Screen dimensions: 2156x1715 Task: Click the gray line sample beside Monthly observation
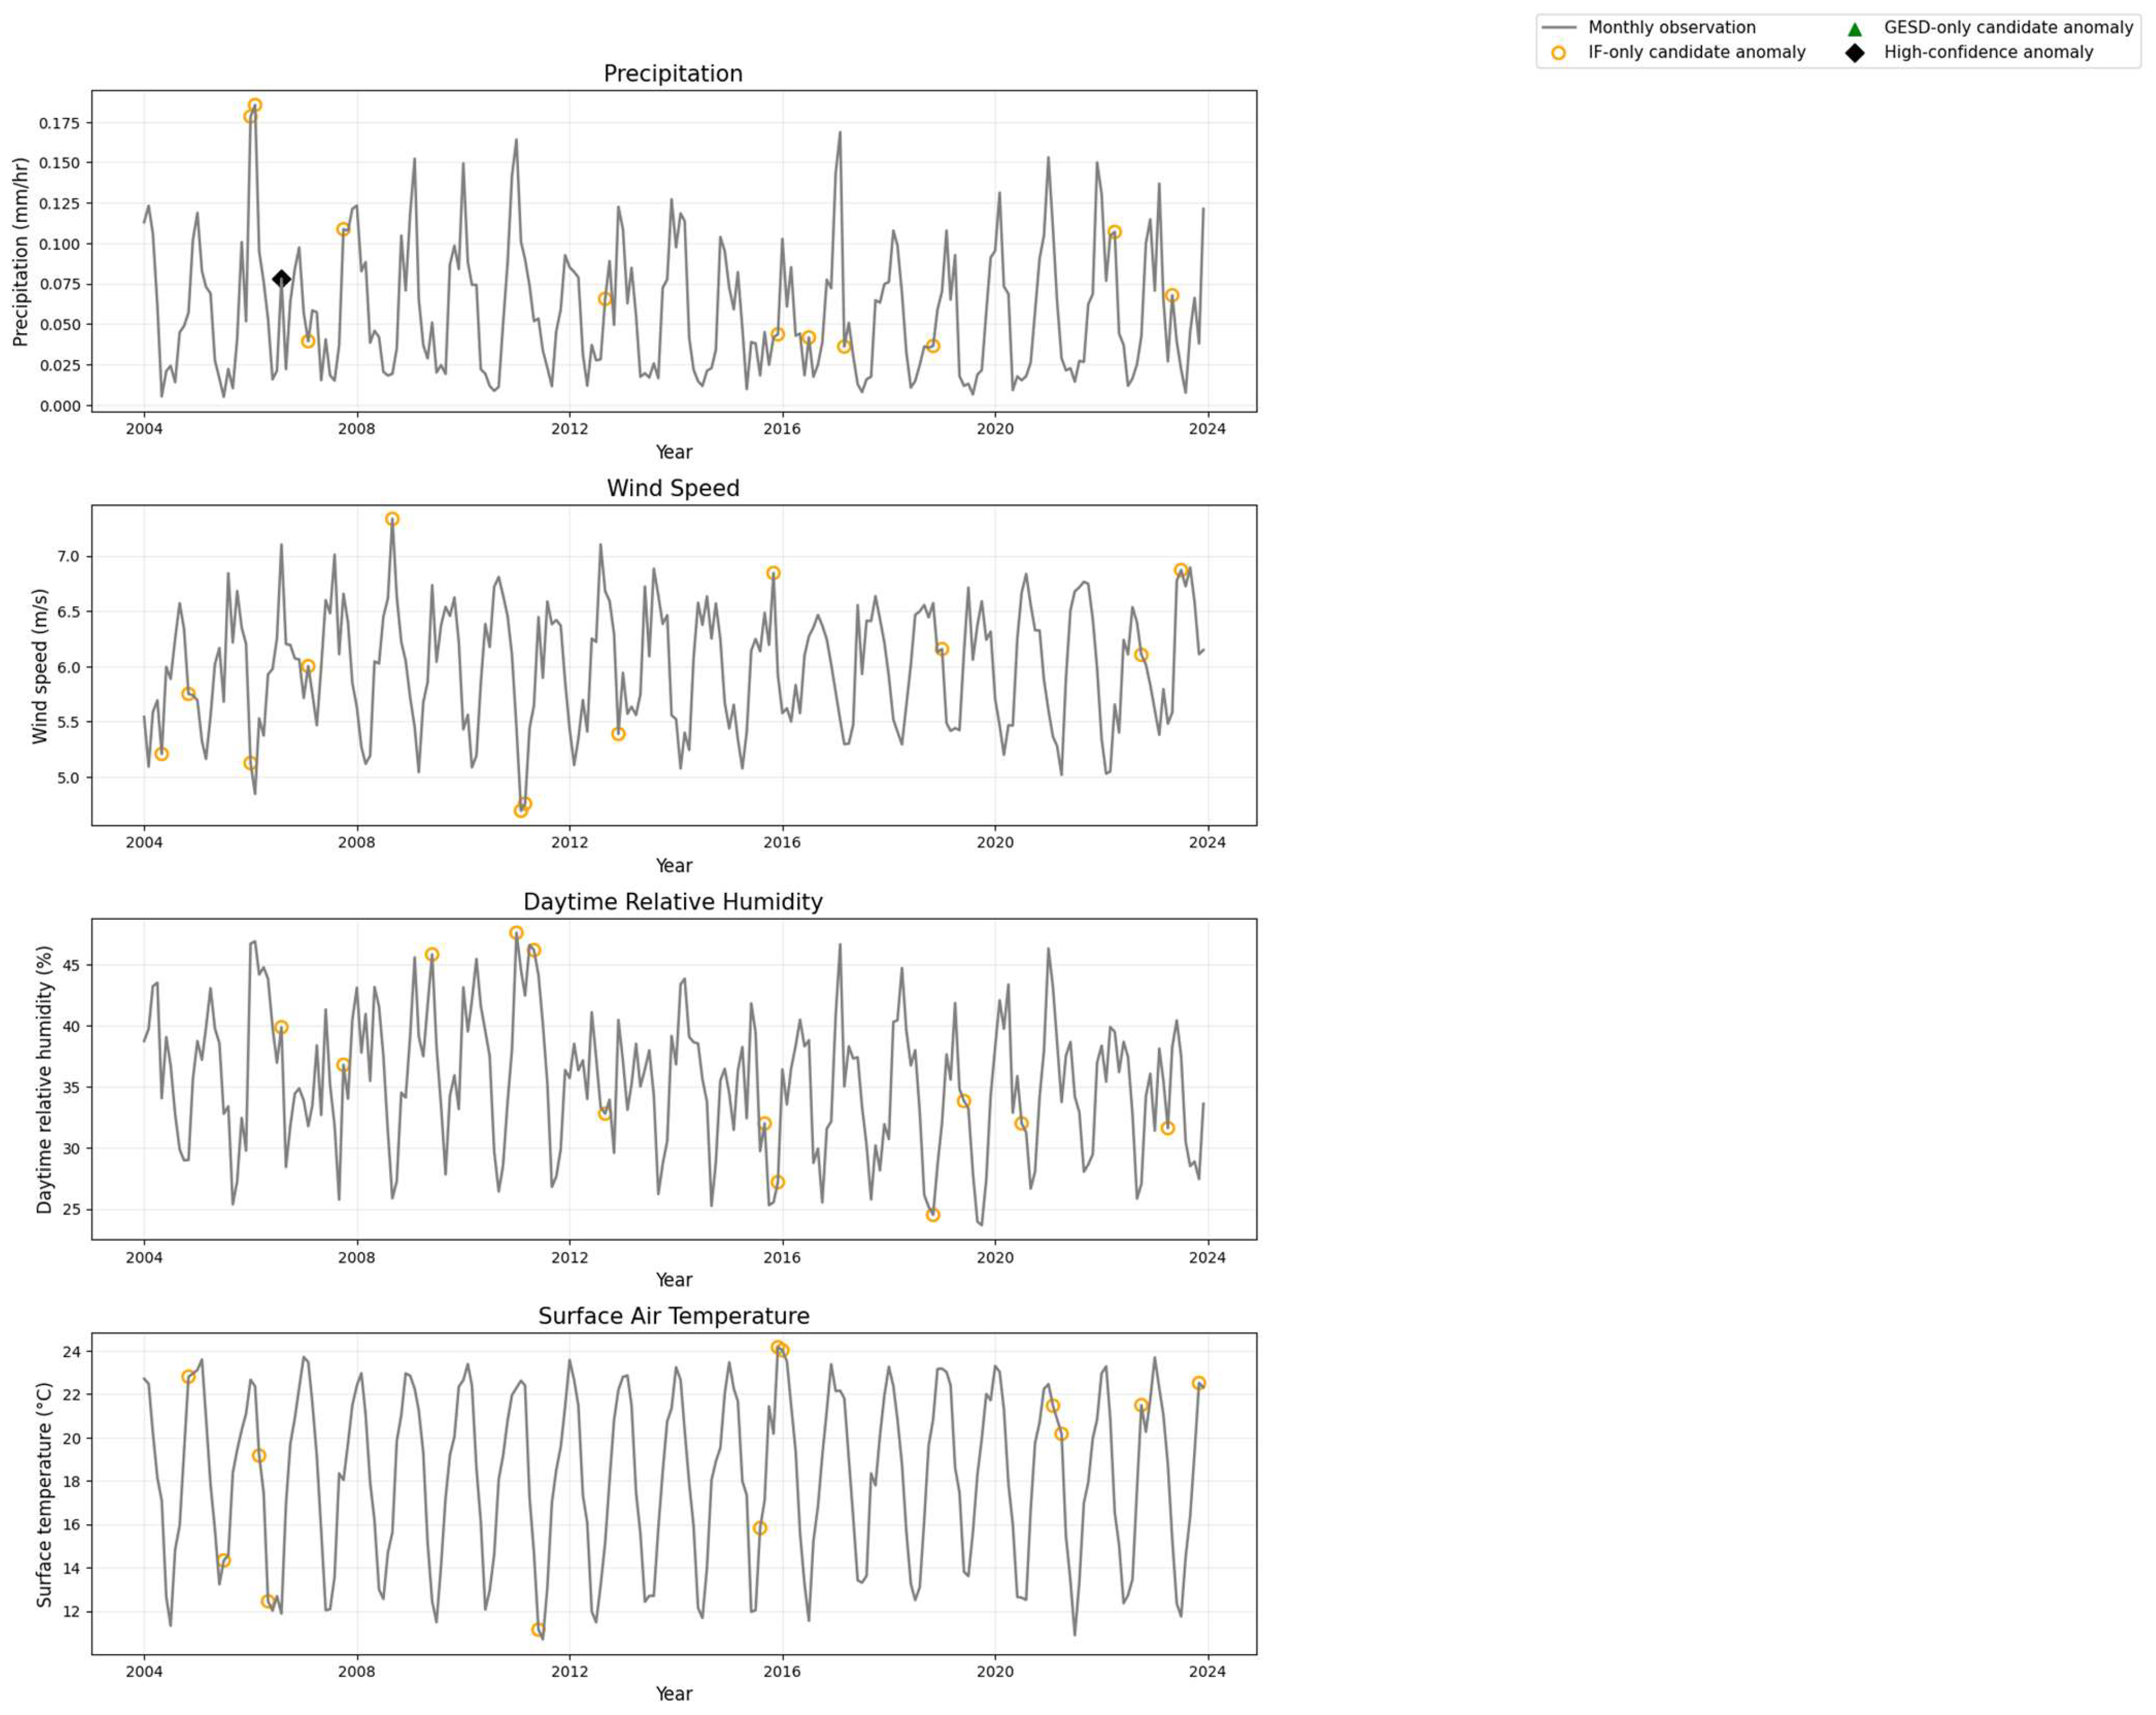[1559, 28]
